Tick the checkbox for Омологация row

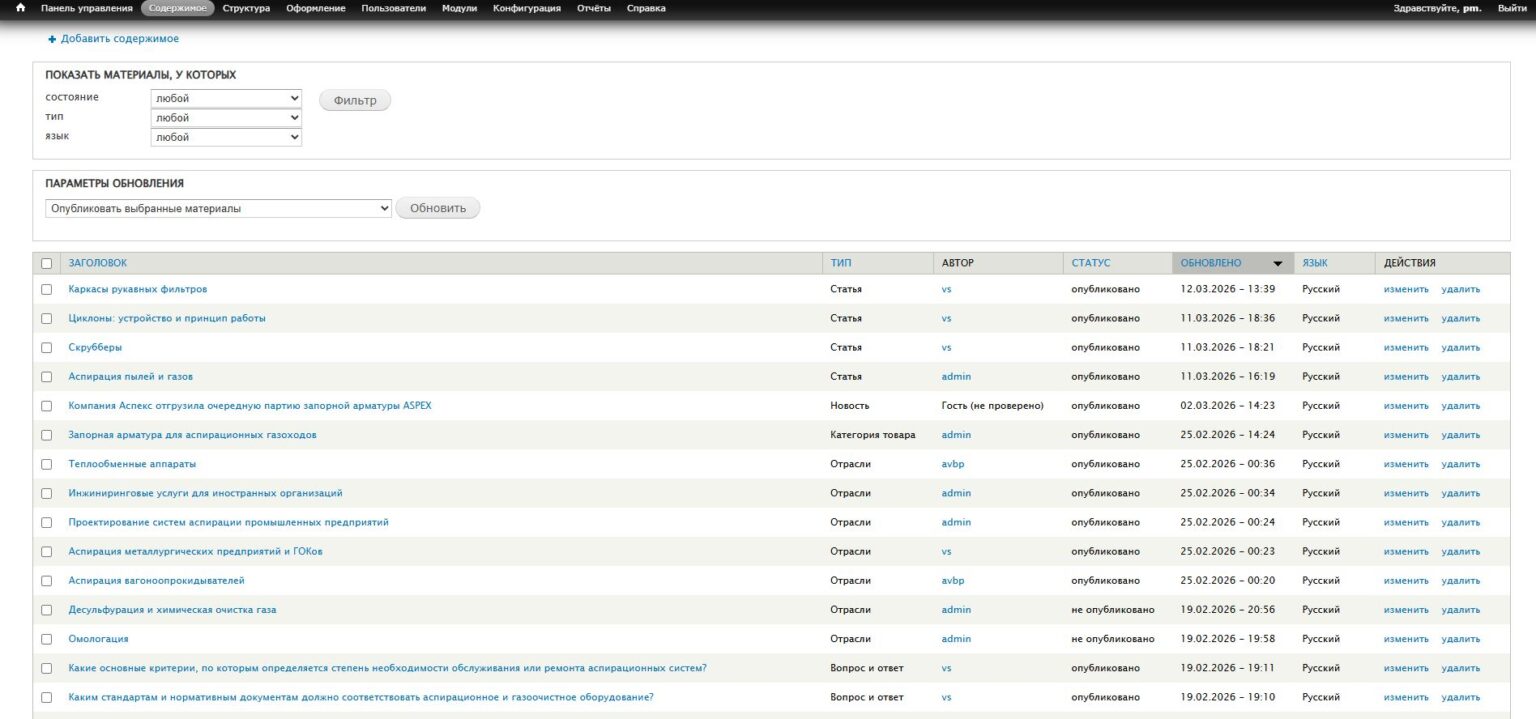(46, 639)
